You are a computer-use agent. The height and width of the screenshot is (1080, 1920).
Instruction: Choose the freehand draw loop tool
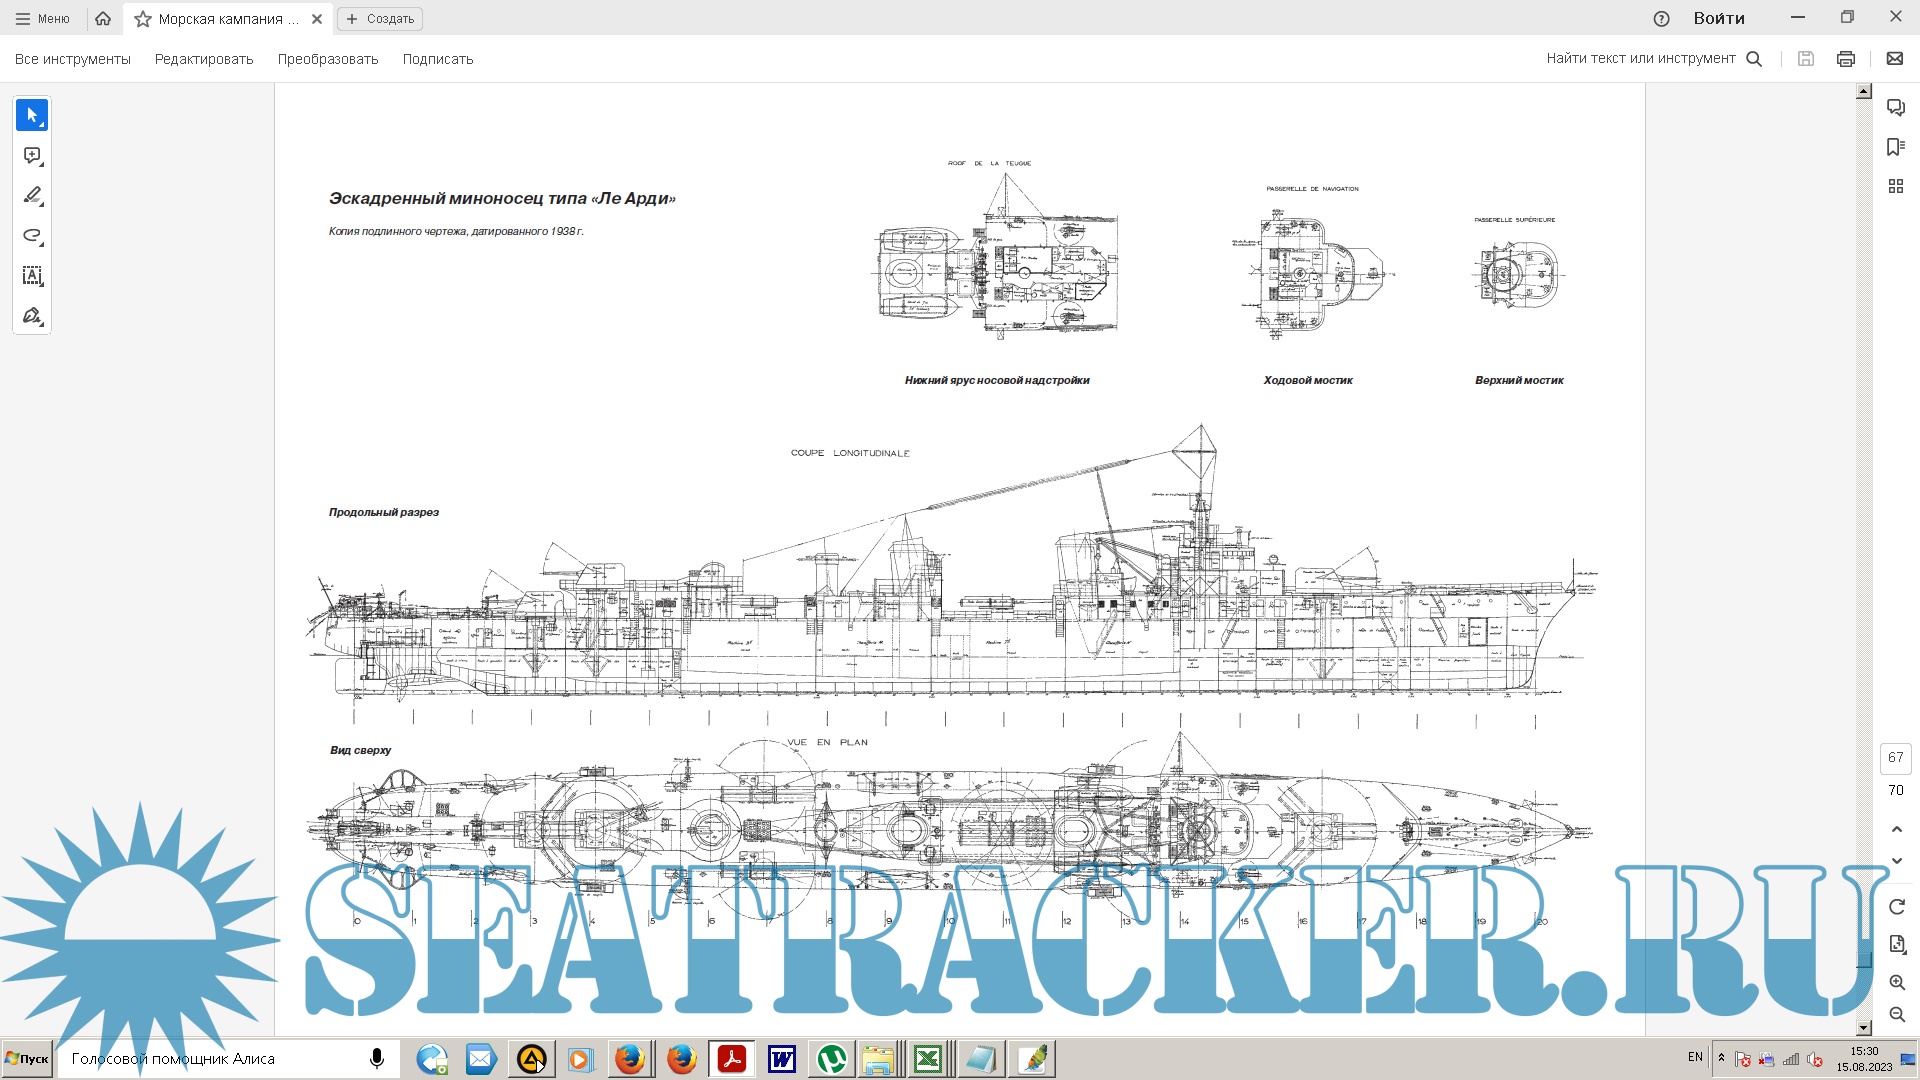pyautogui.click(x=32, y=236)
